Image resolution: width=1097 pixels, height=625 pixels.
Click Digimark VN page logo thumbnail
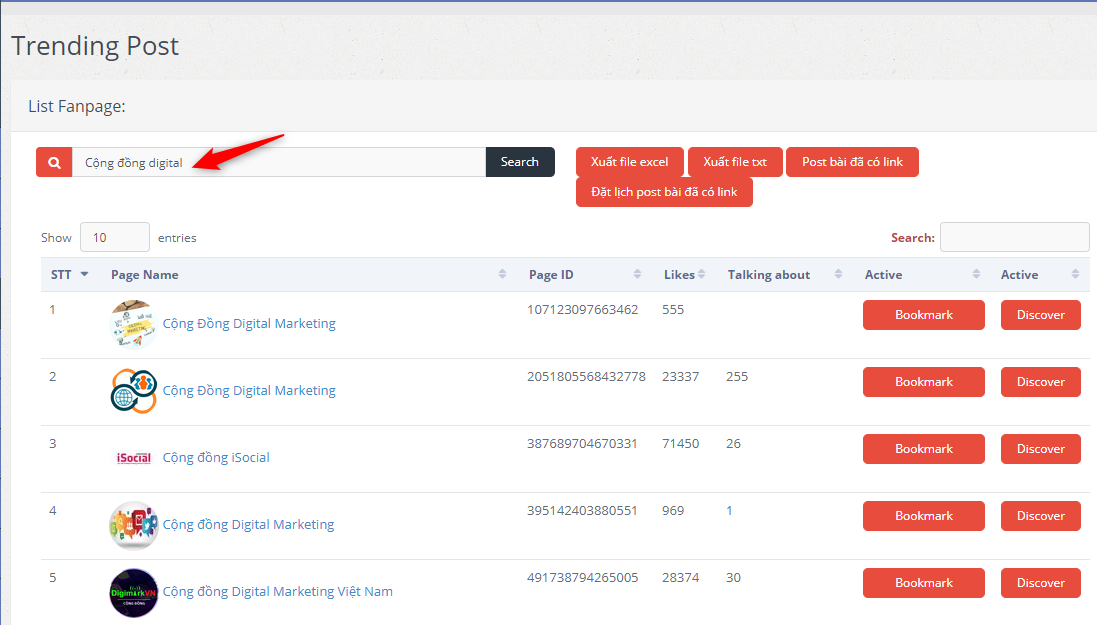(x=133, y=592)
